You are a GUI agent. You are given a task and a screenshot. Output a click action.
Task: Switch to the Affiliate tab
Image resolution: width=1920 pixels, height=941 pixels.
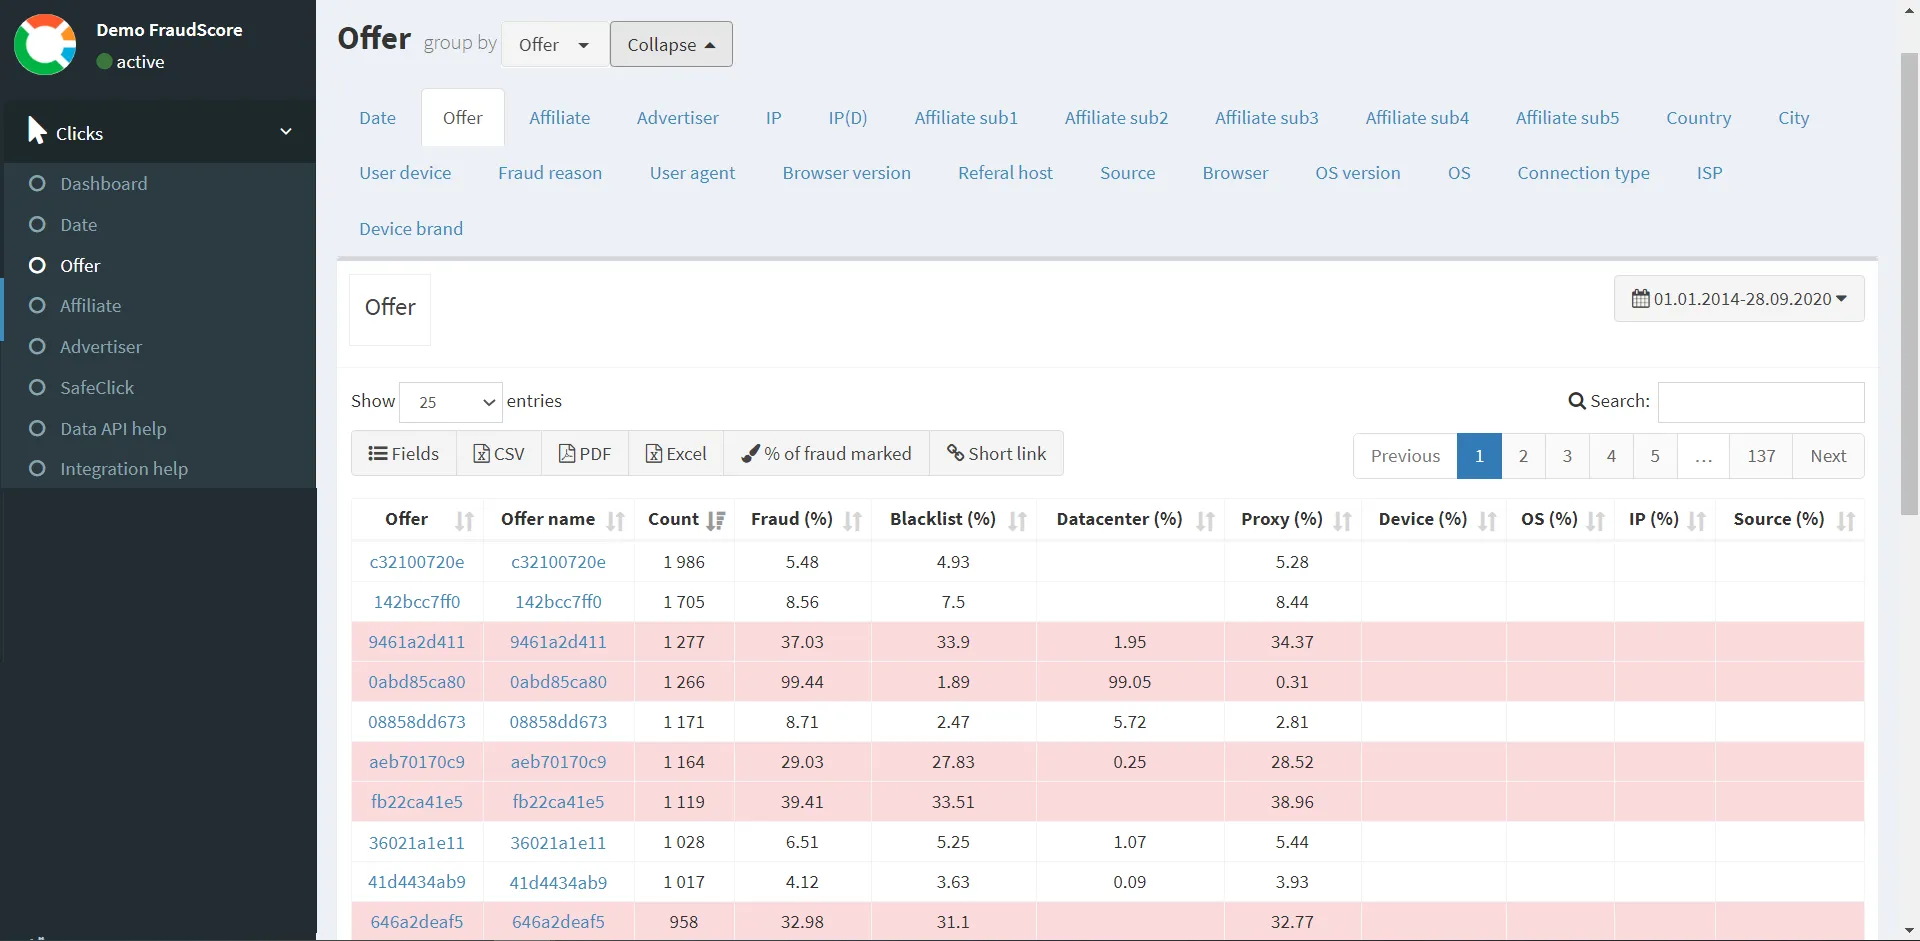tap(559, 118)
